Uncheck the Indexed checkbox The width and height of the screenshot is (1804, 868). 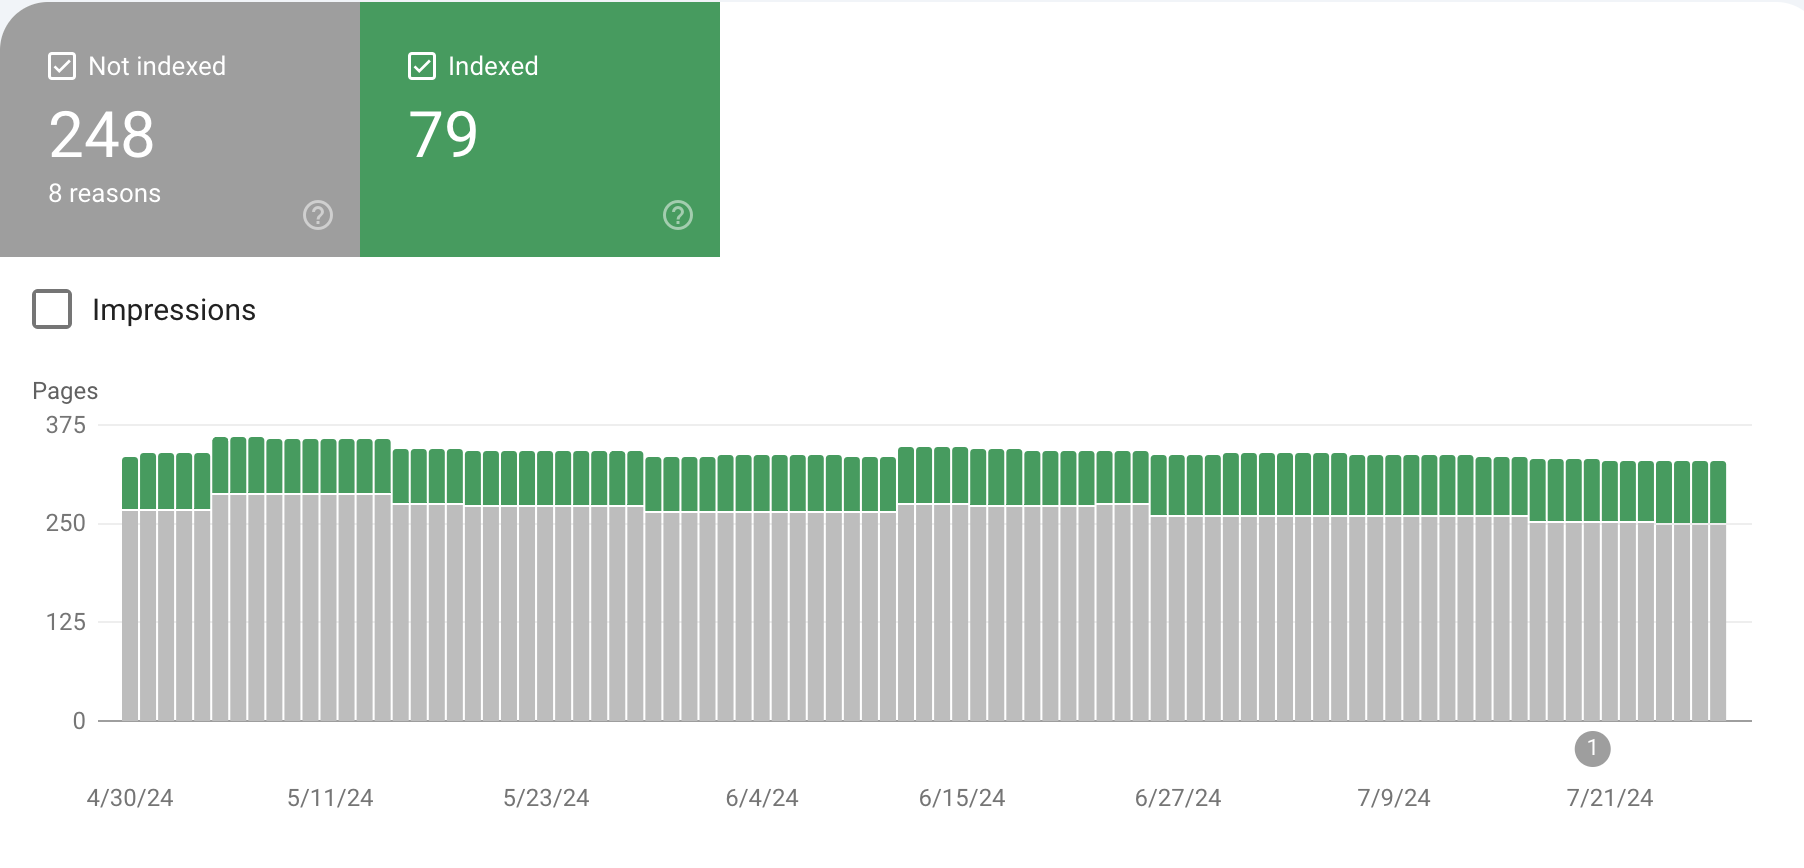click(x=422, y=67)
